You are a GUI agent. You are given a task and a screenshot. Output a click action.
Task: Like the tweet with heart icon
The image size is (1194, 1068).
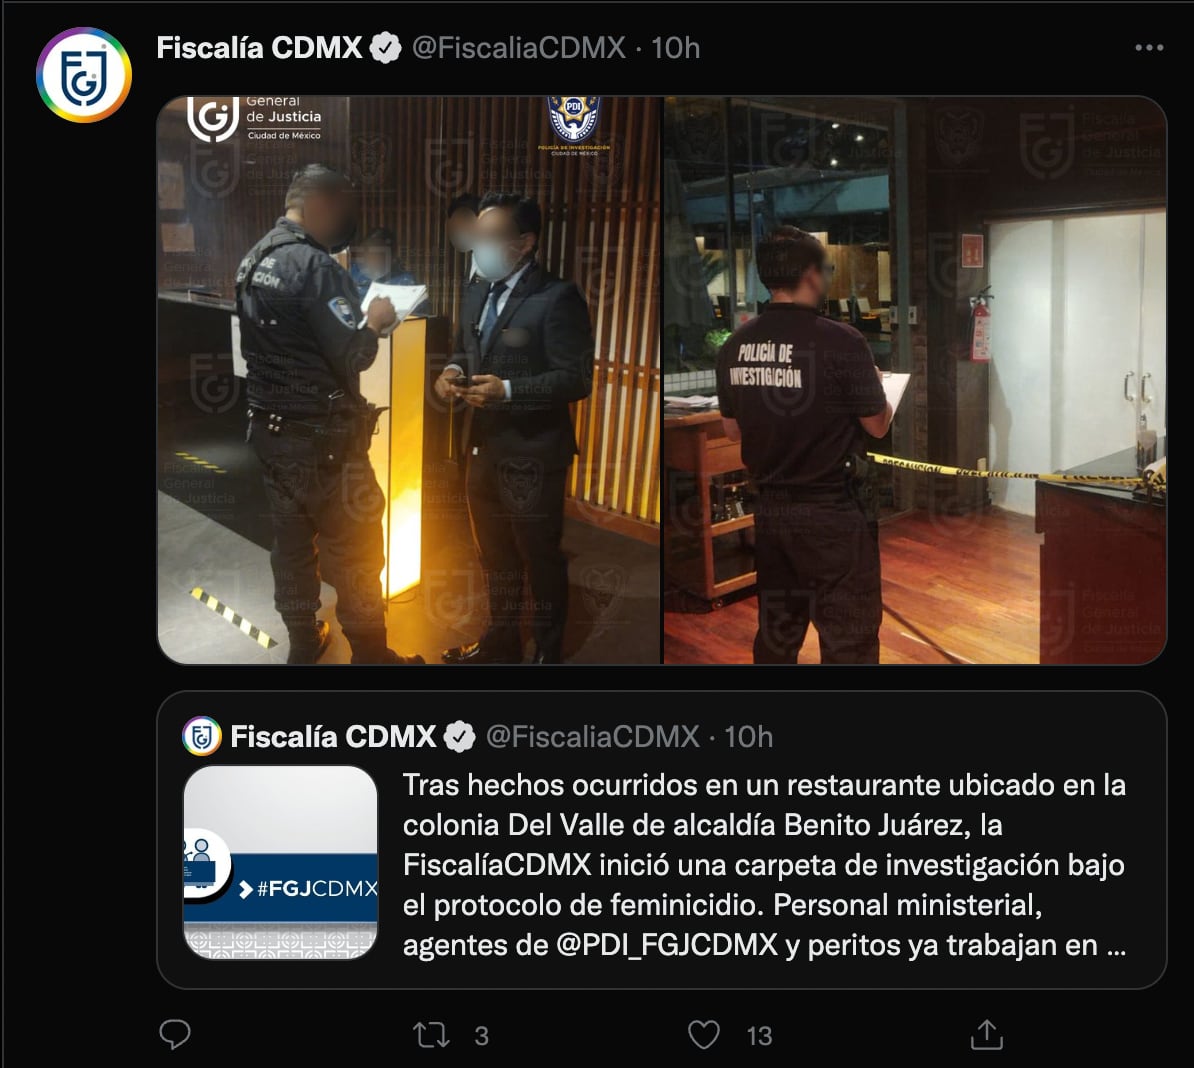click(x=704, y=1035)
